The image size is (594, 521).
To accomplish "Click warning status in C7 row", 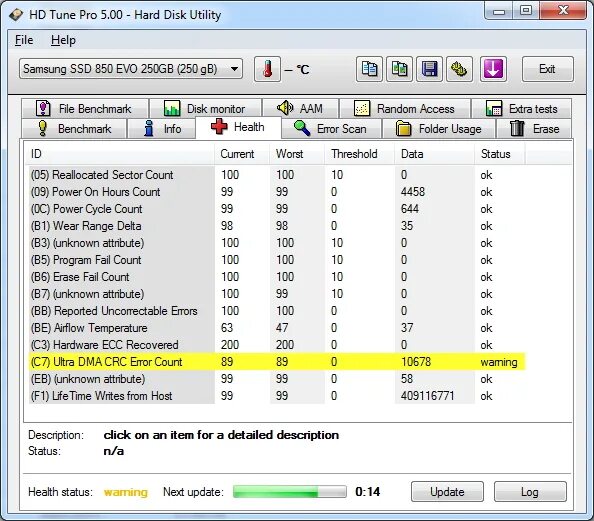I will pos(499,362).
